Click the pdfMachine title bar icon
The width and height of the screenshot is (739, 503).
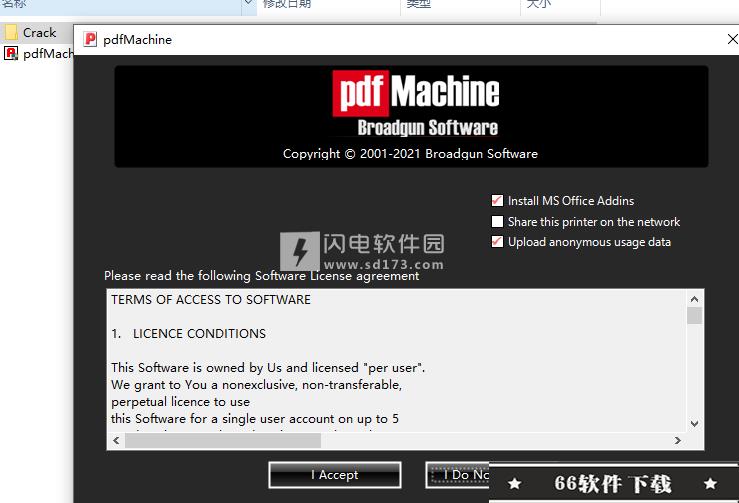[90, 39]
